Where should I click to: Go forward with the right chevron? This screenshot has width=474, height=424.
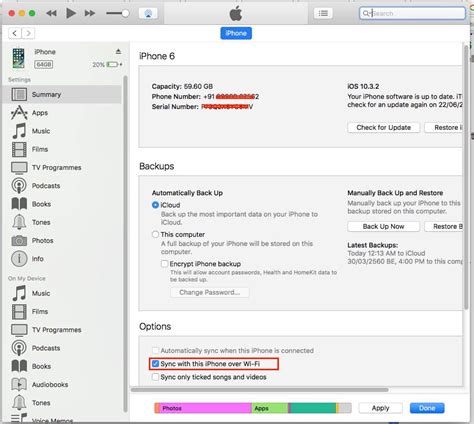(28, 33)
